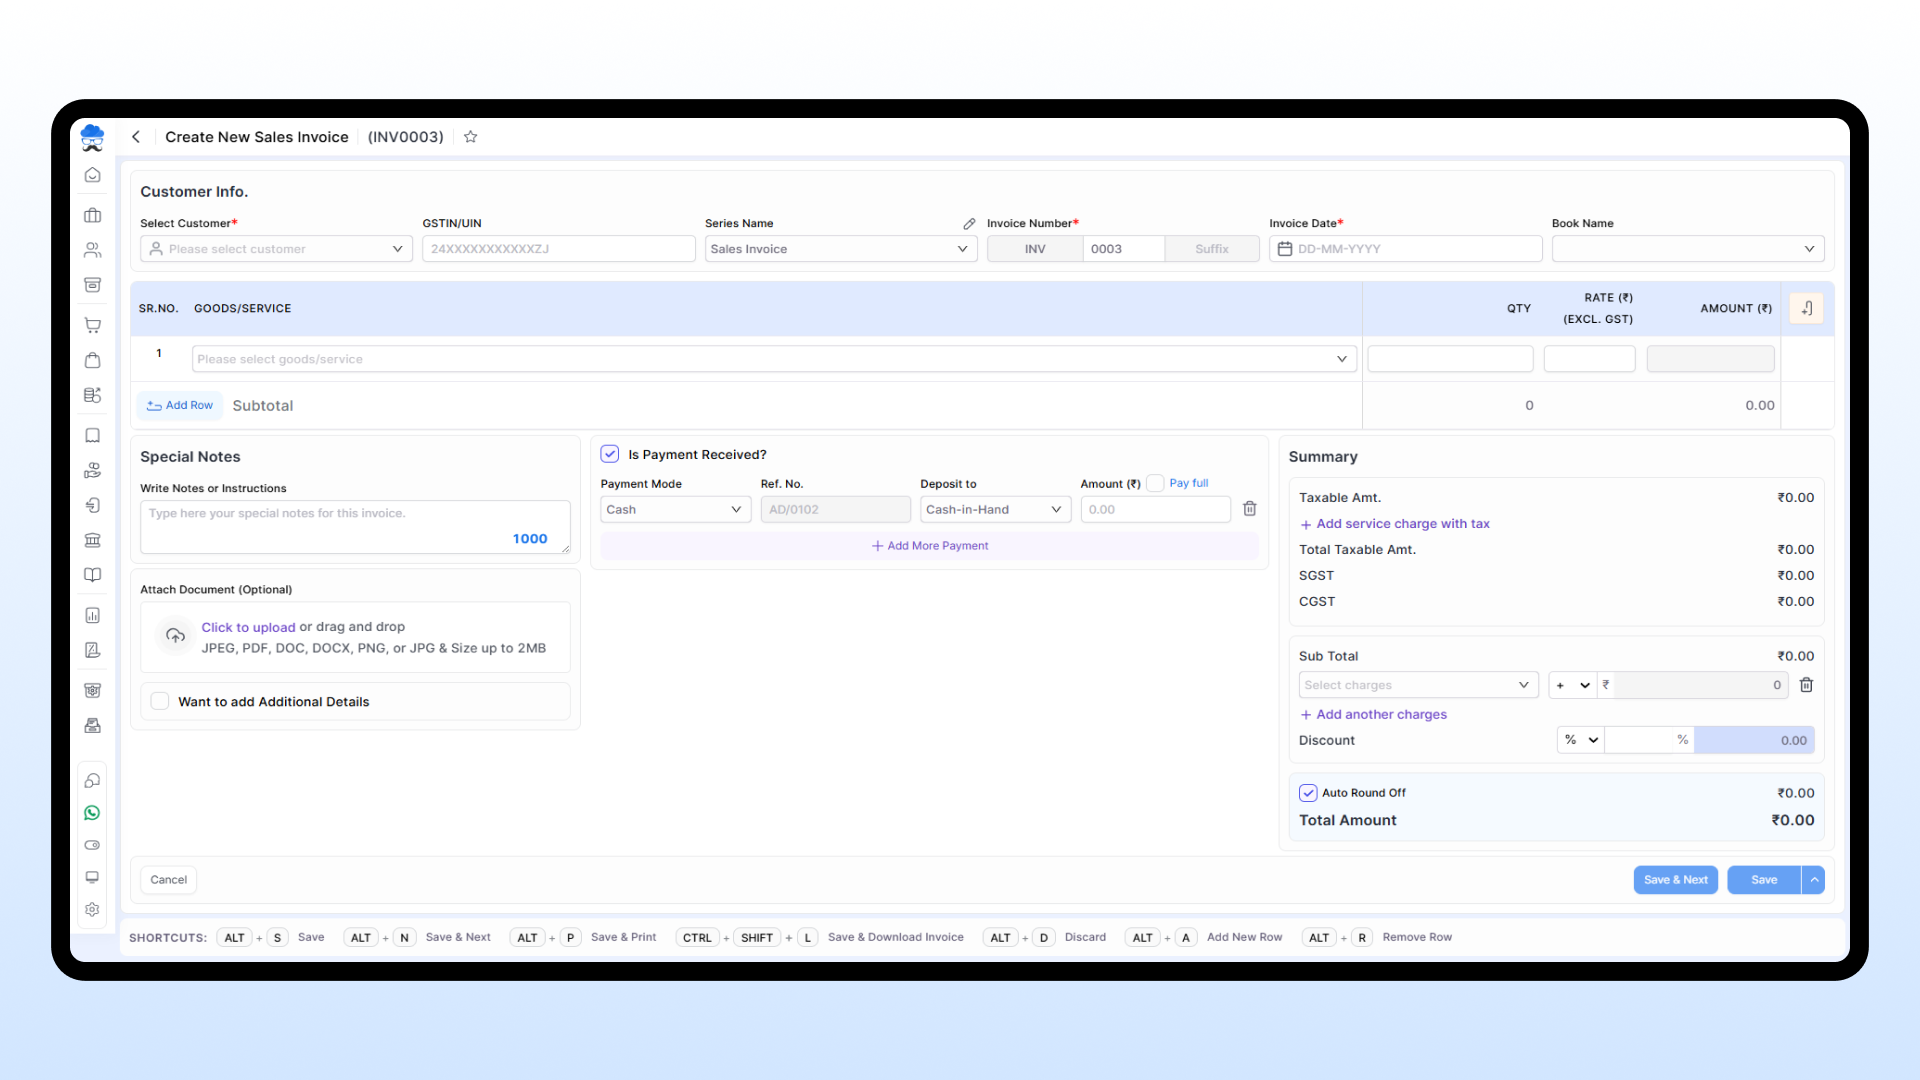
Task: Click the pencil edit icon near Series Name
Action: coord(969,223)
